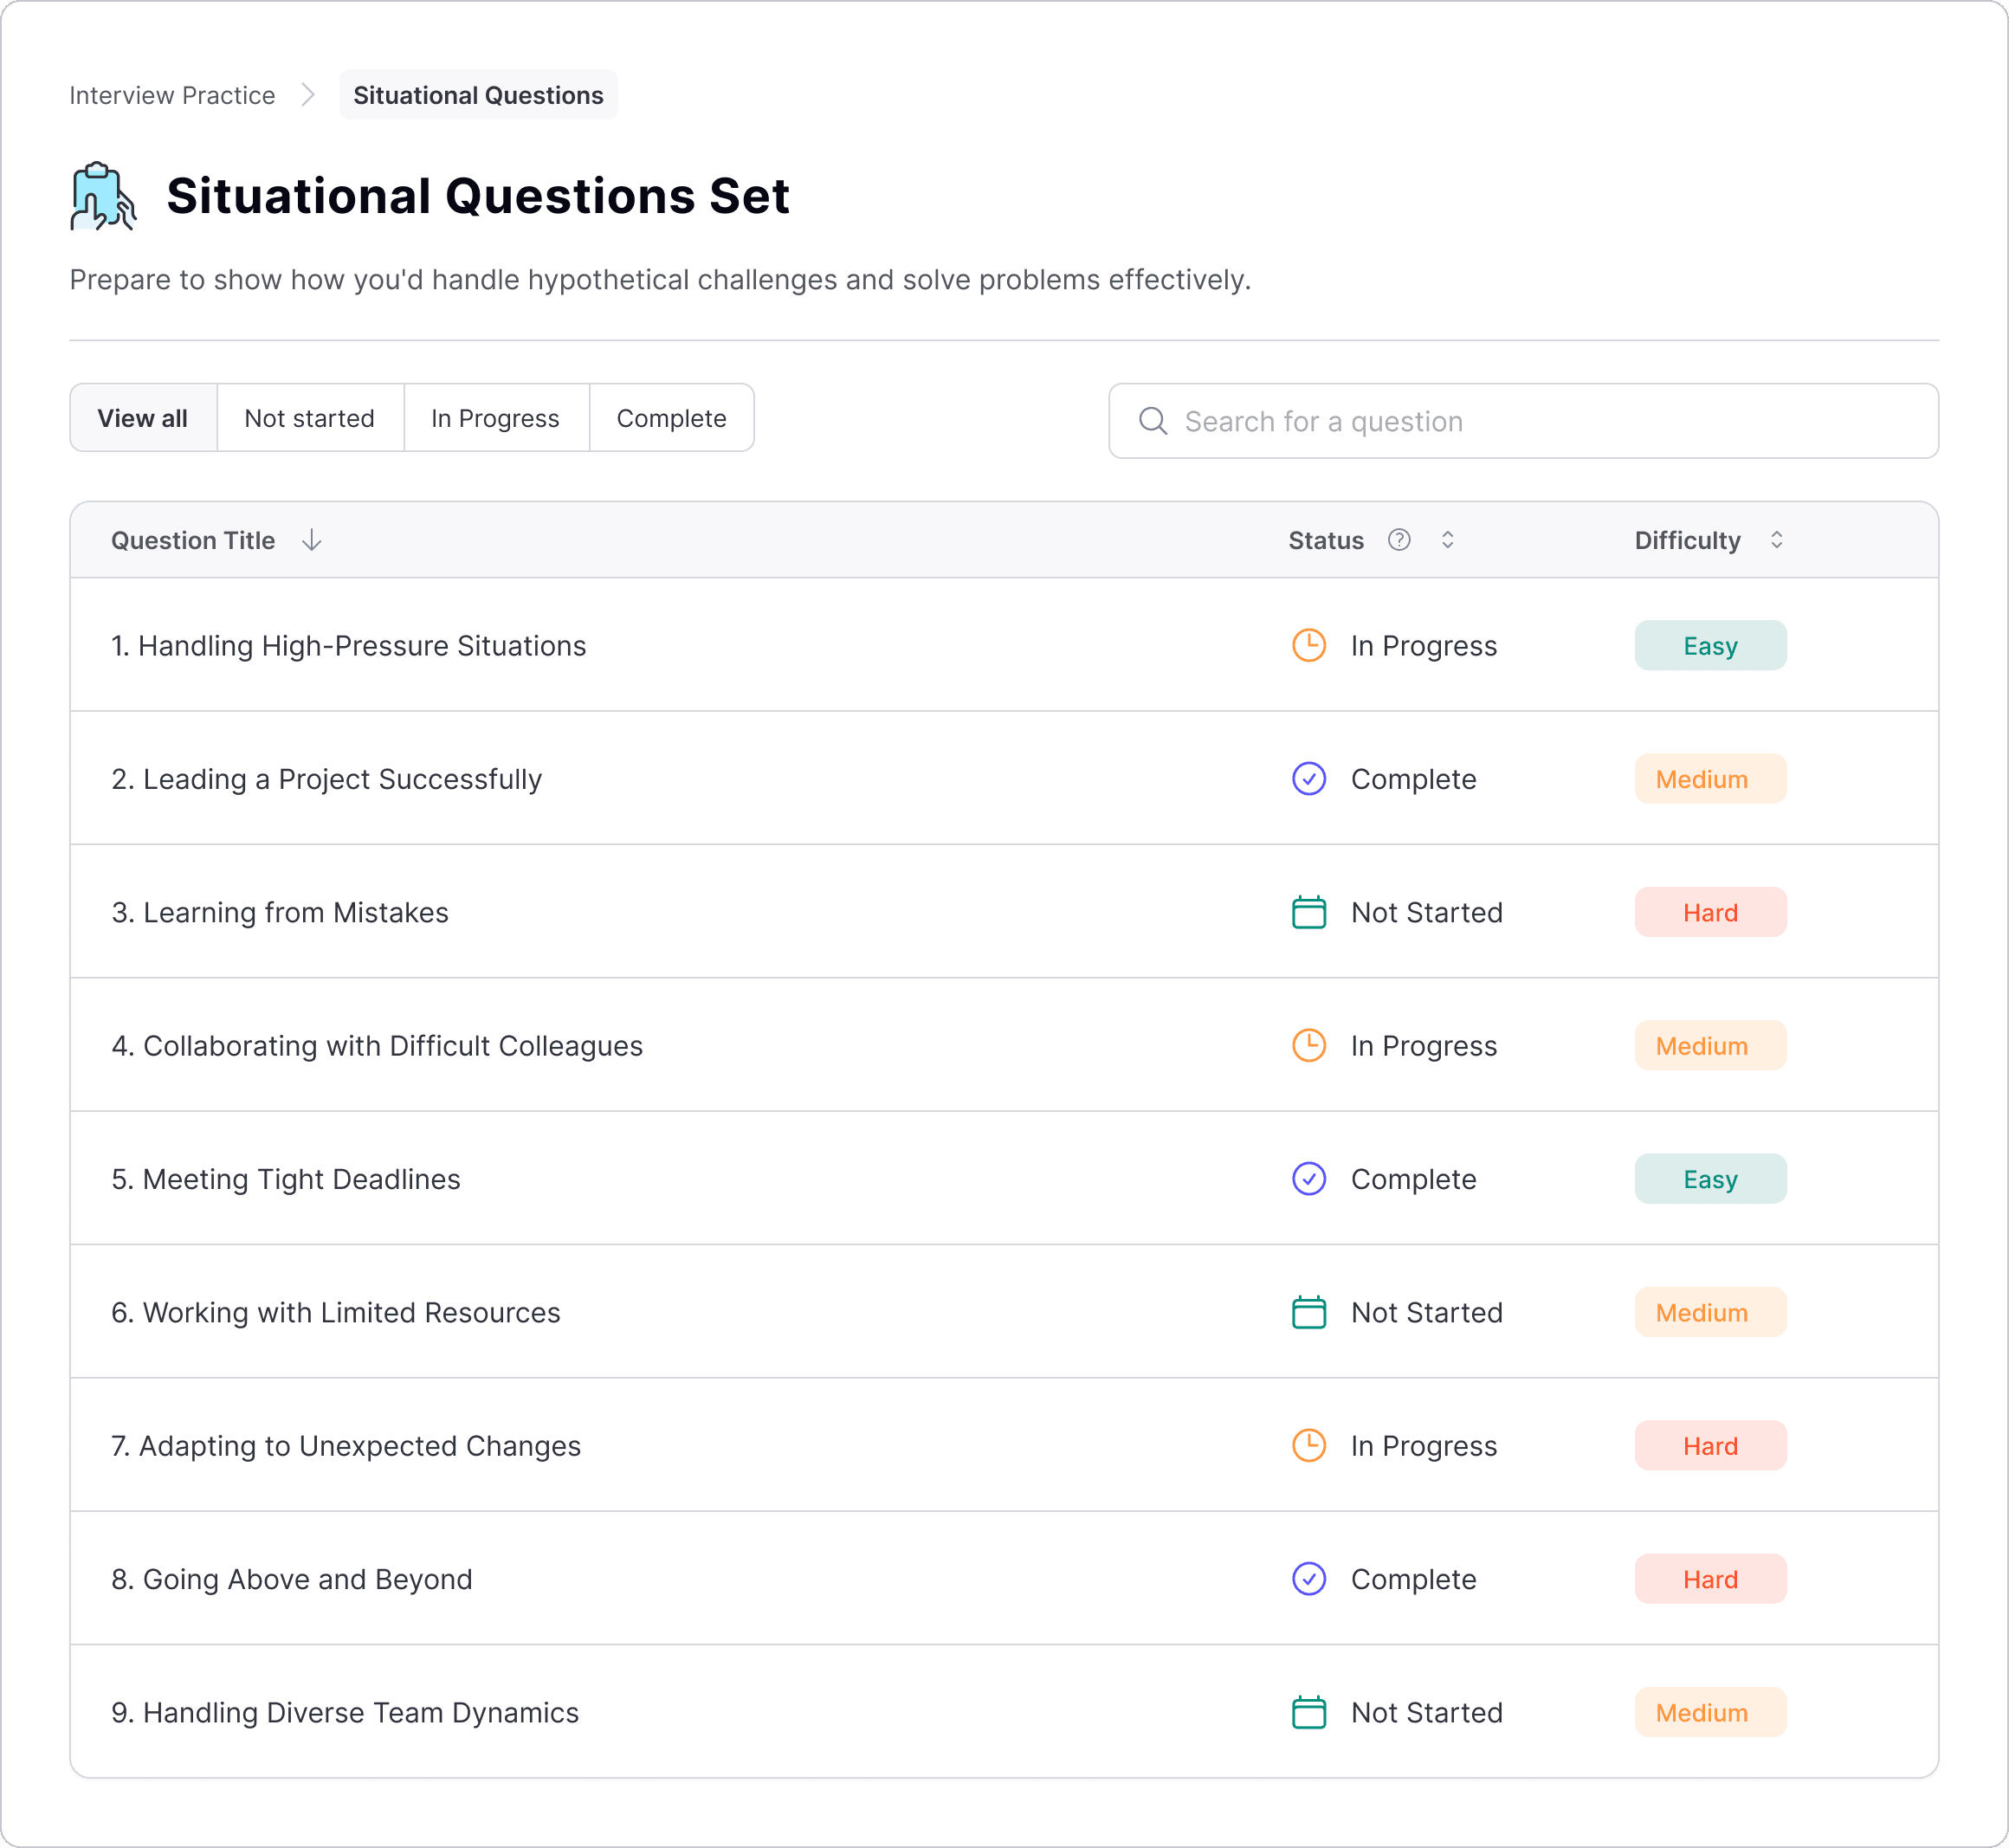2009x1848 pixels.
Task: Click the Status sort chevrons
Action: [1447, 540]
